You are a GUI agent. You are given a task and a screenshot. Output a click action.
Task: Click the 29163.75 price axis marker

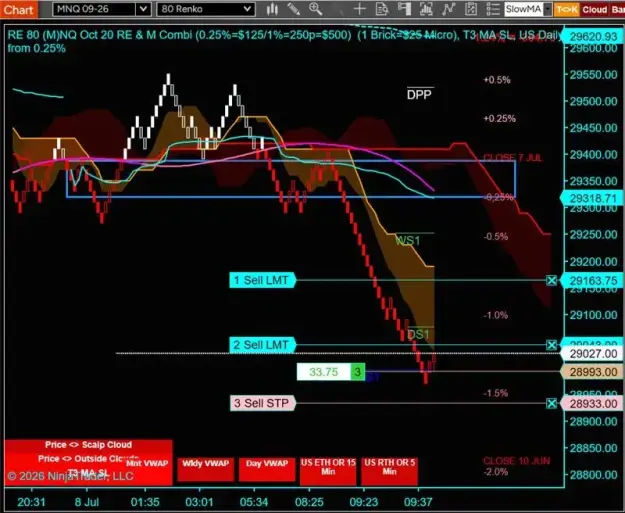point(592,281)
